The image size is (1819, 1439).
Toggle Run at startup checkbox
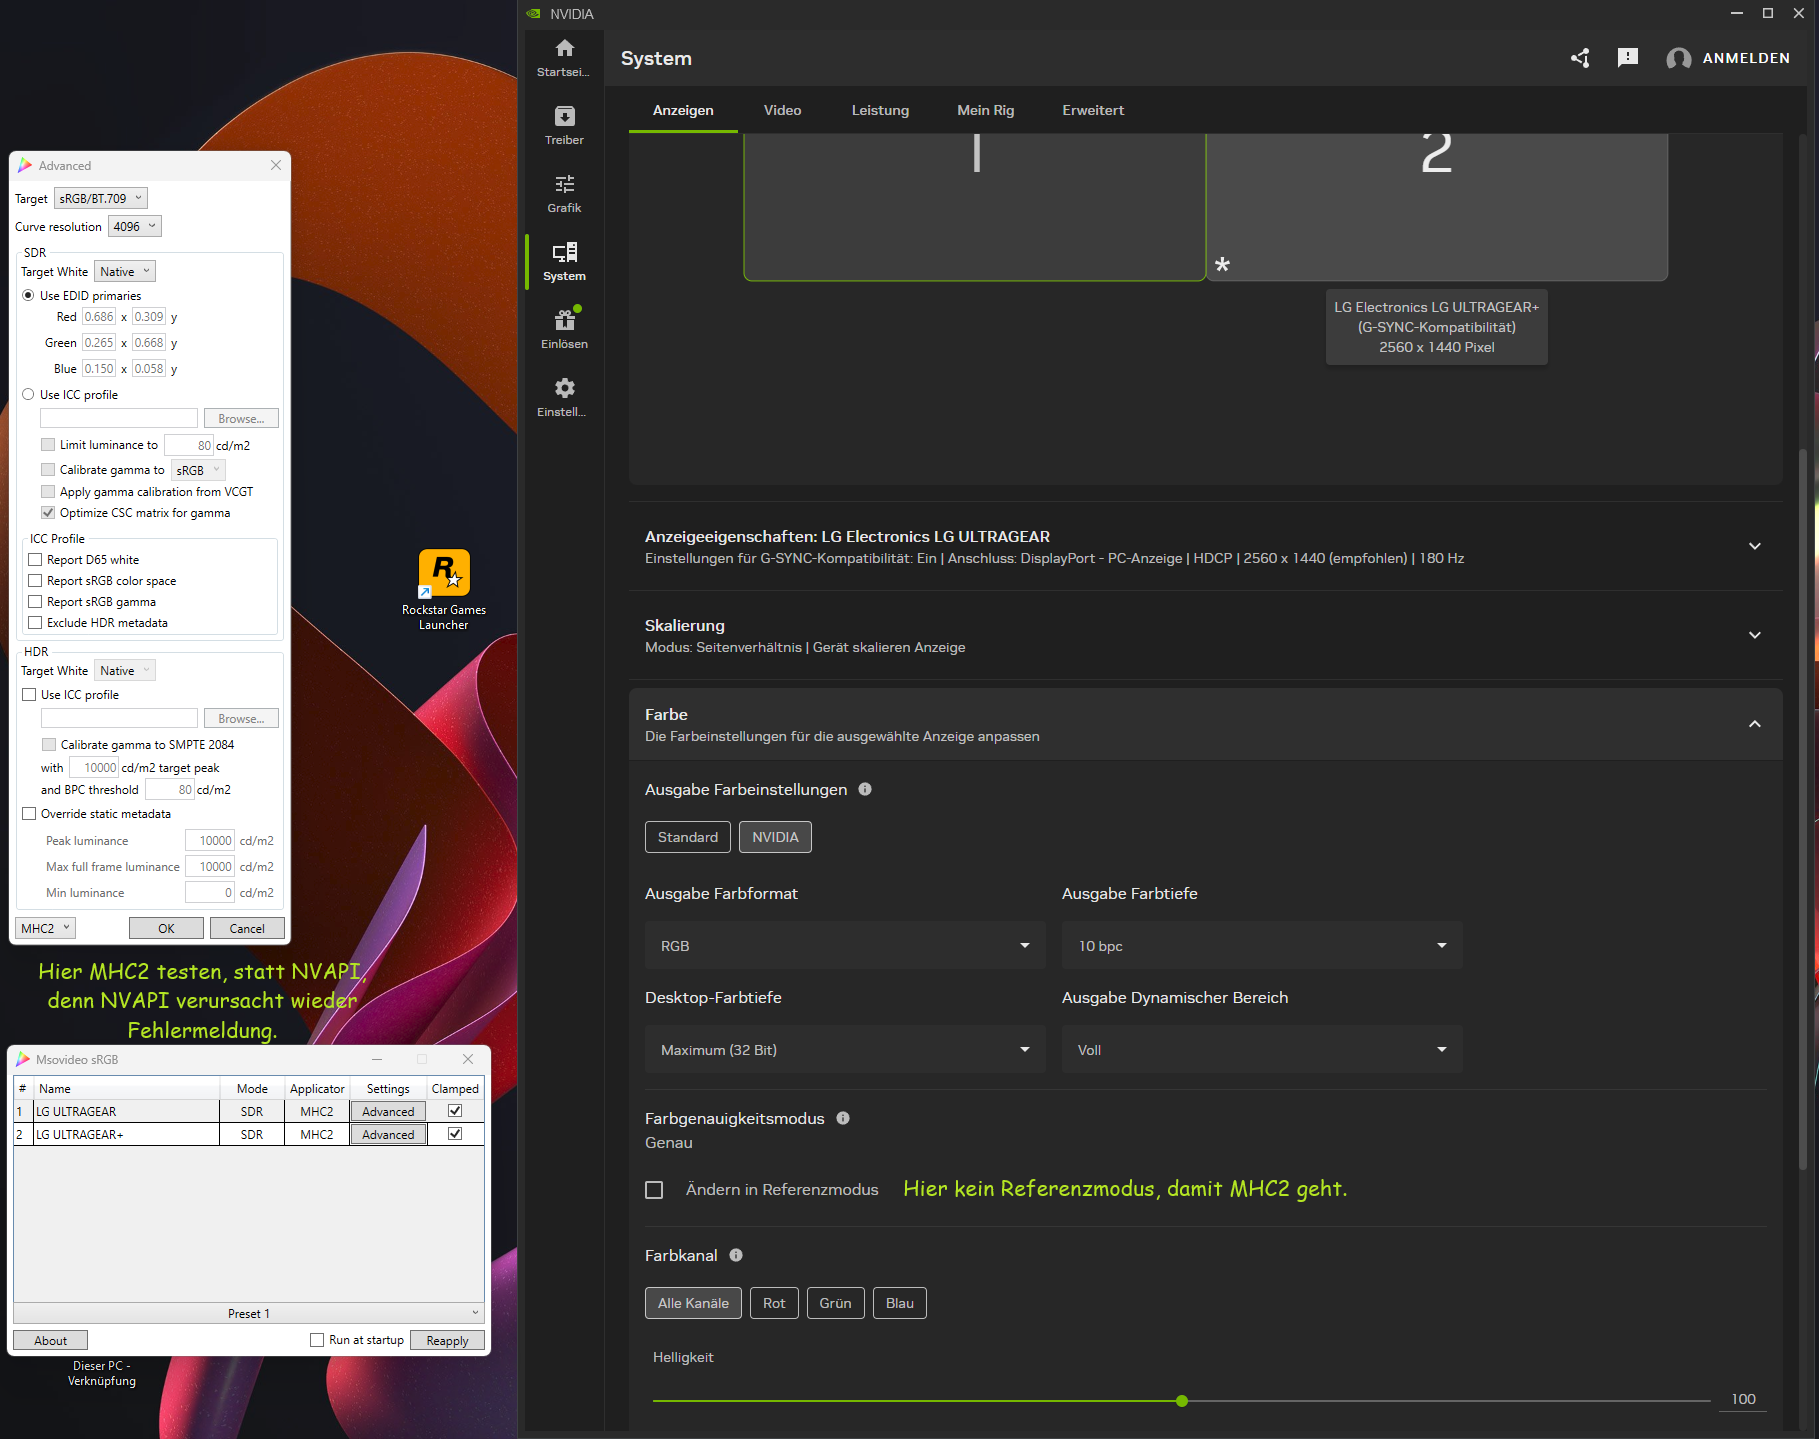pos(317,1340)
